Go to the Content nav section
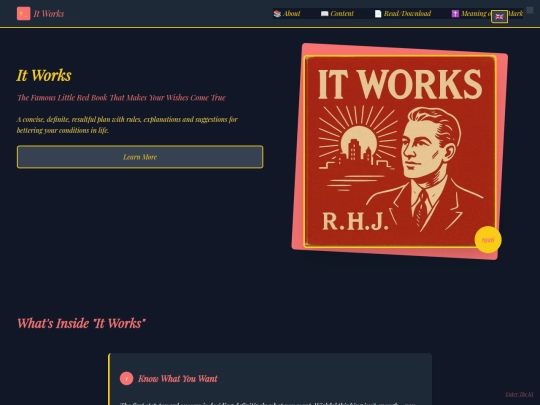 [x=337, y=13]
